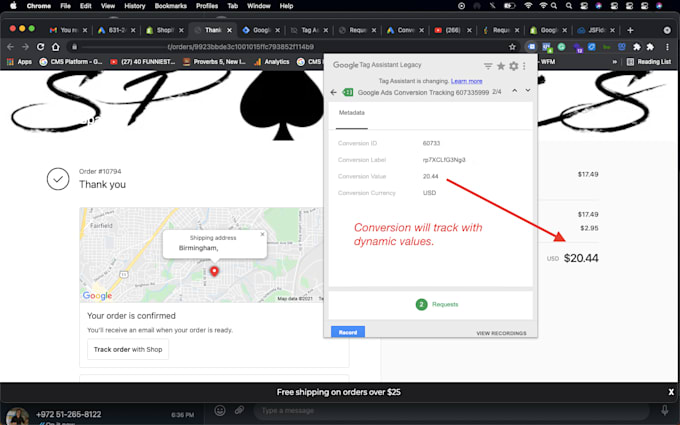Open Chrome three-dot menu
Viewport: 680px width, 425px height.
point(667,46)
